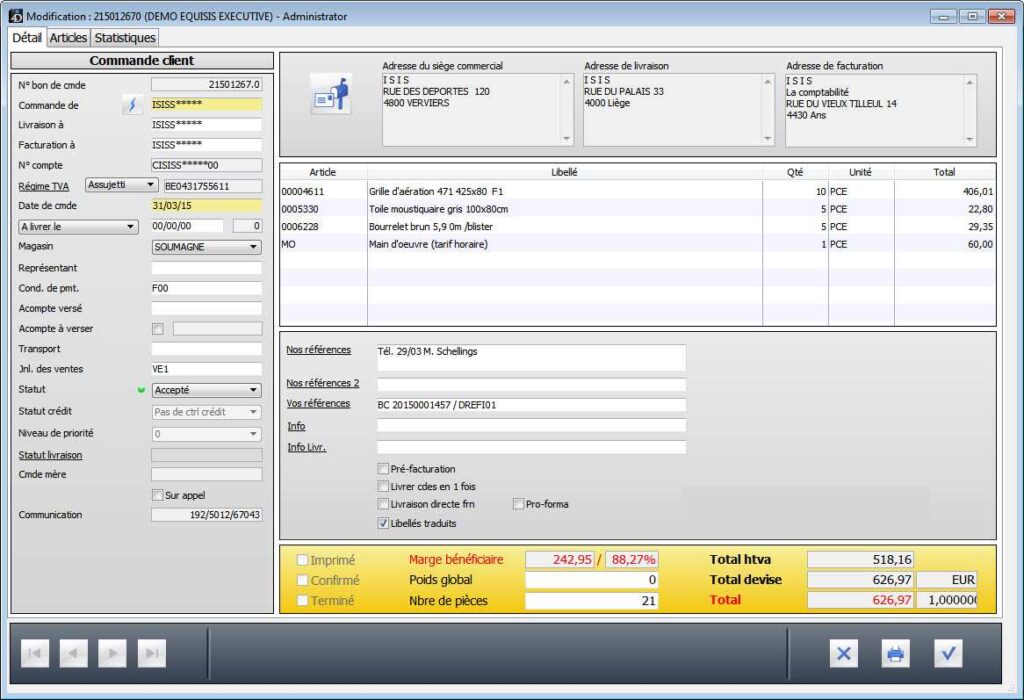Click the Vos références link
This screenshot has height=700, width=1024.
(x=318, y=404)
